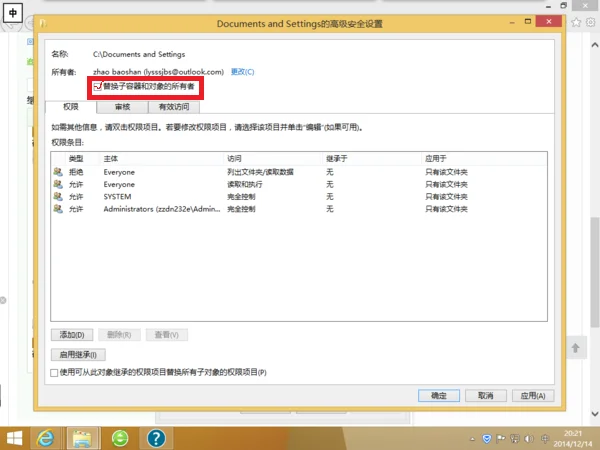This screenshot has width=600, height=450.
Task: Click the green round taskbar app icon
Action: [x=120, y=438]
